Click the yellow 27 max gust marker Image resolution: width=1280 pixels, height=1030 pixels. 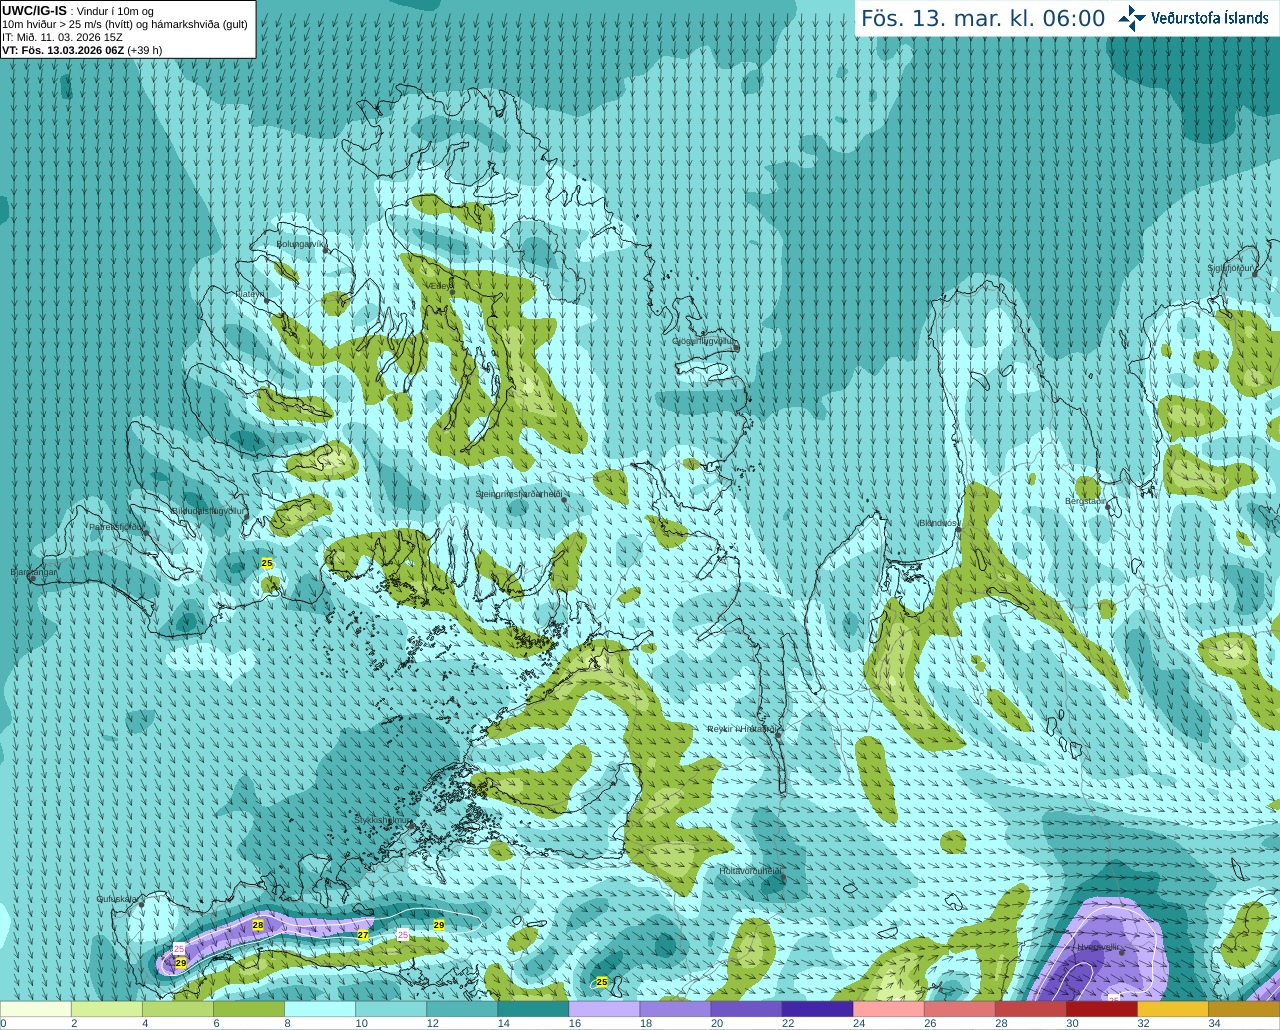[x=363, y=935]
